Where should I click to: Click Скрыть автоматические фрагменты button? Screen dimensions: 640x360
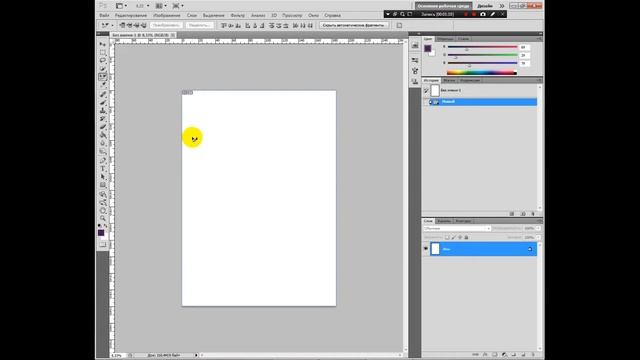coord(353,25)
